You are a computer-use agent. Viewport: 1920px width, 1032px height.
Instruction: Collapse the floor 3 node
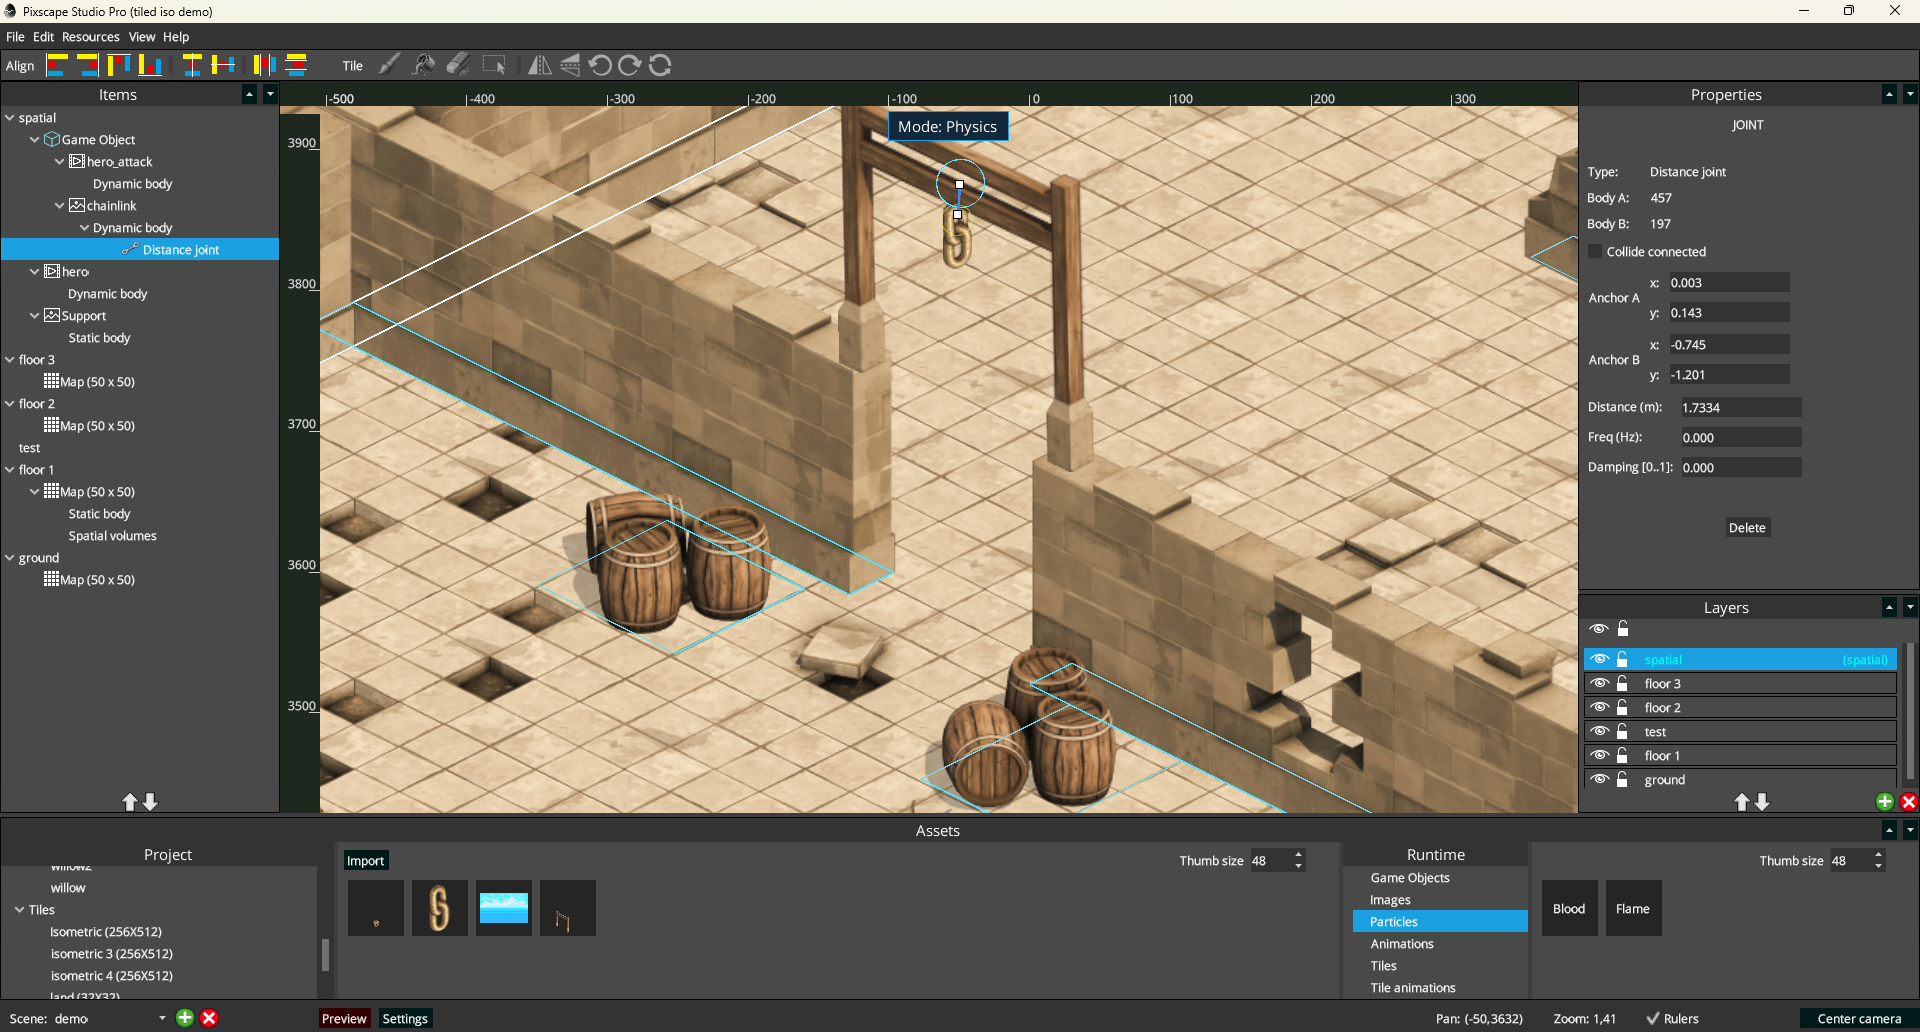(10, 360)
